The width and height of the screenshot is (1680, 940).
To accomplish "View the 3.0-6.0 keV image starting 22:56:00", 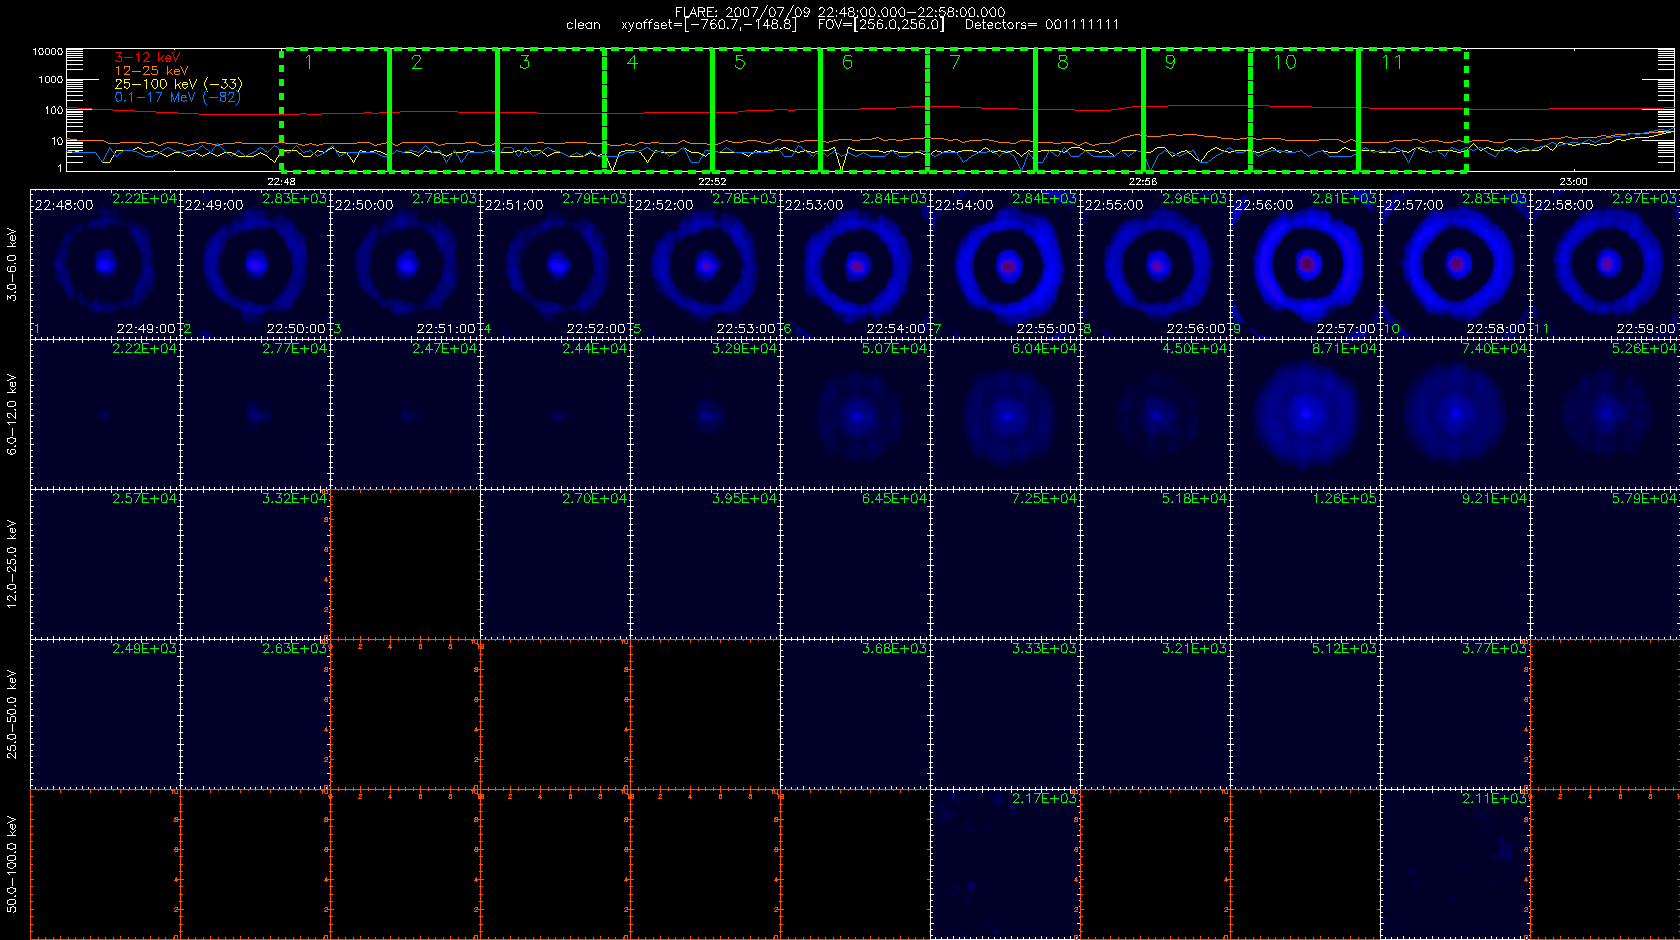I will 1305,264.
